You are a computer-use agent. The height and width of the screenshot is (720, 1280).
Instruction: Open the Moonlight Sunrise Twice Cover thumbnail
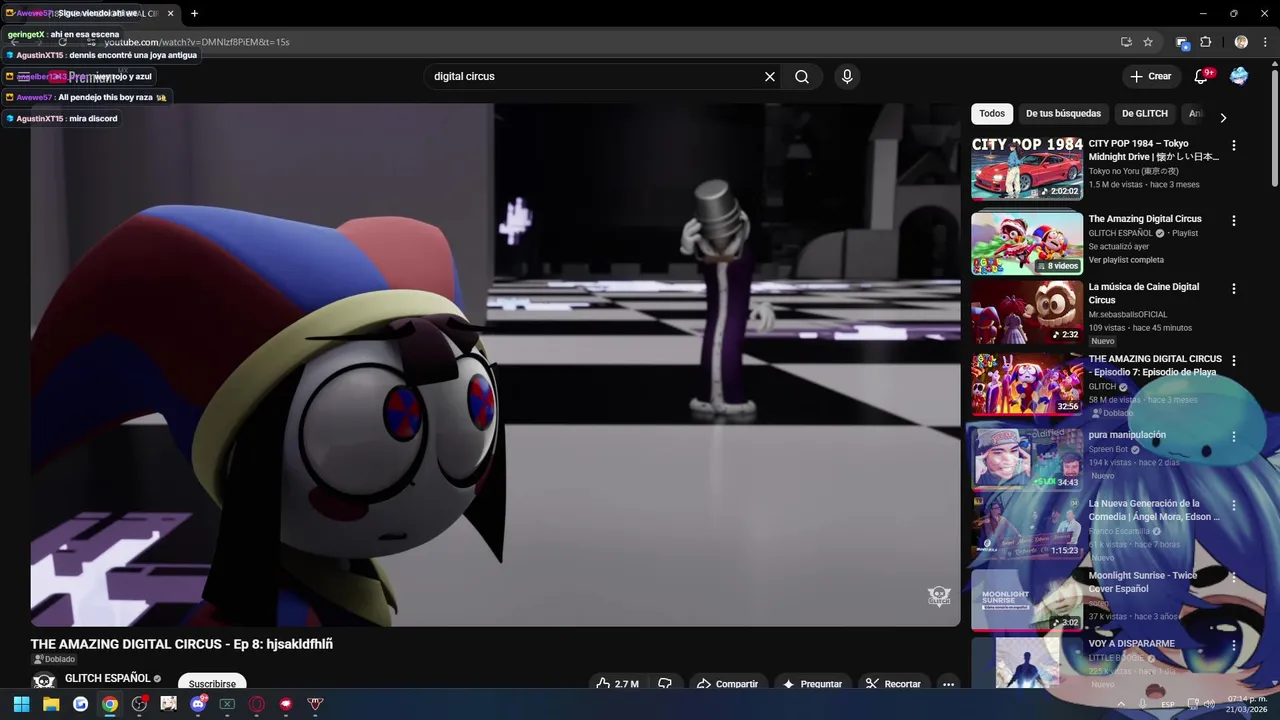(x=1027, y=601)
